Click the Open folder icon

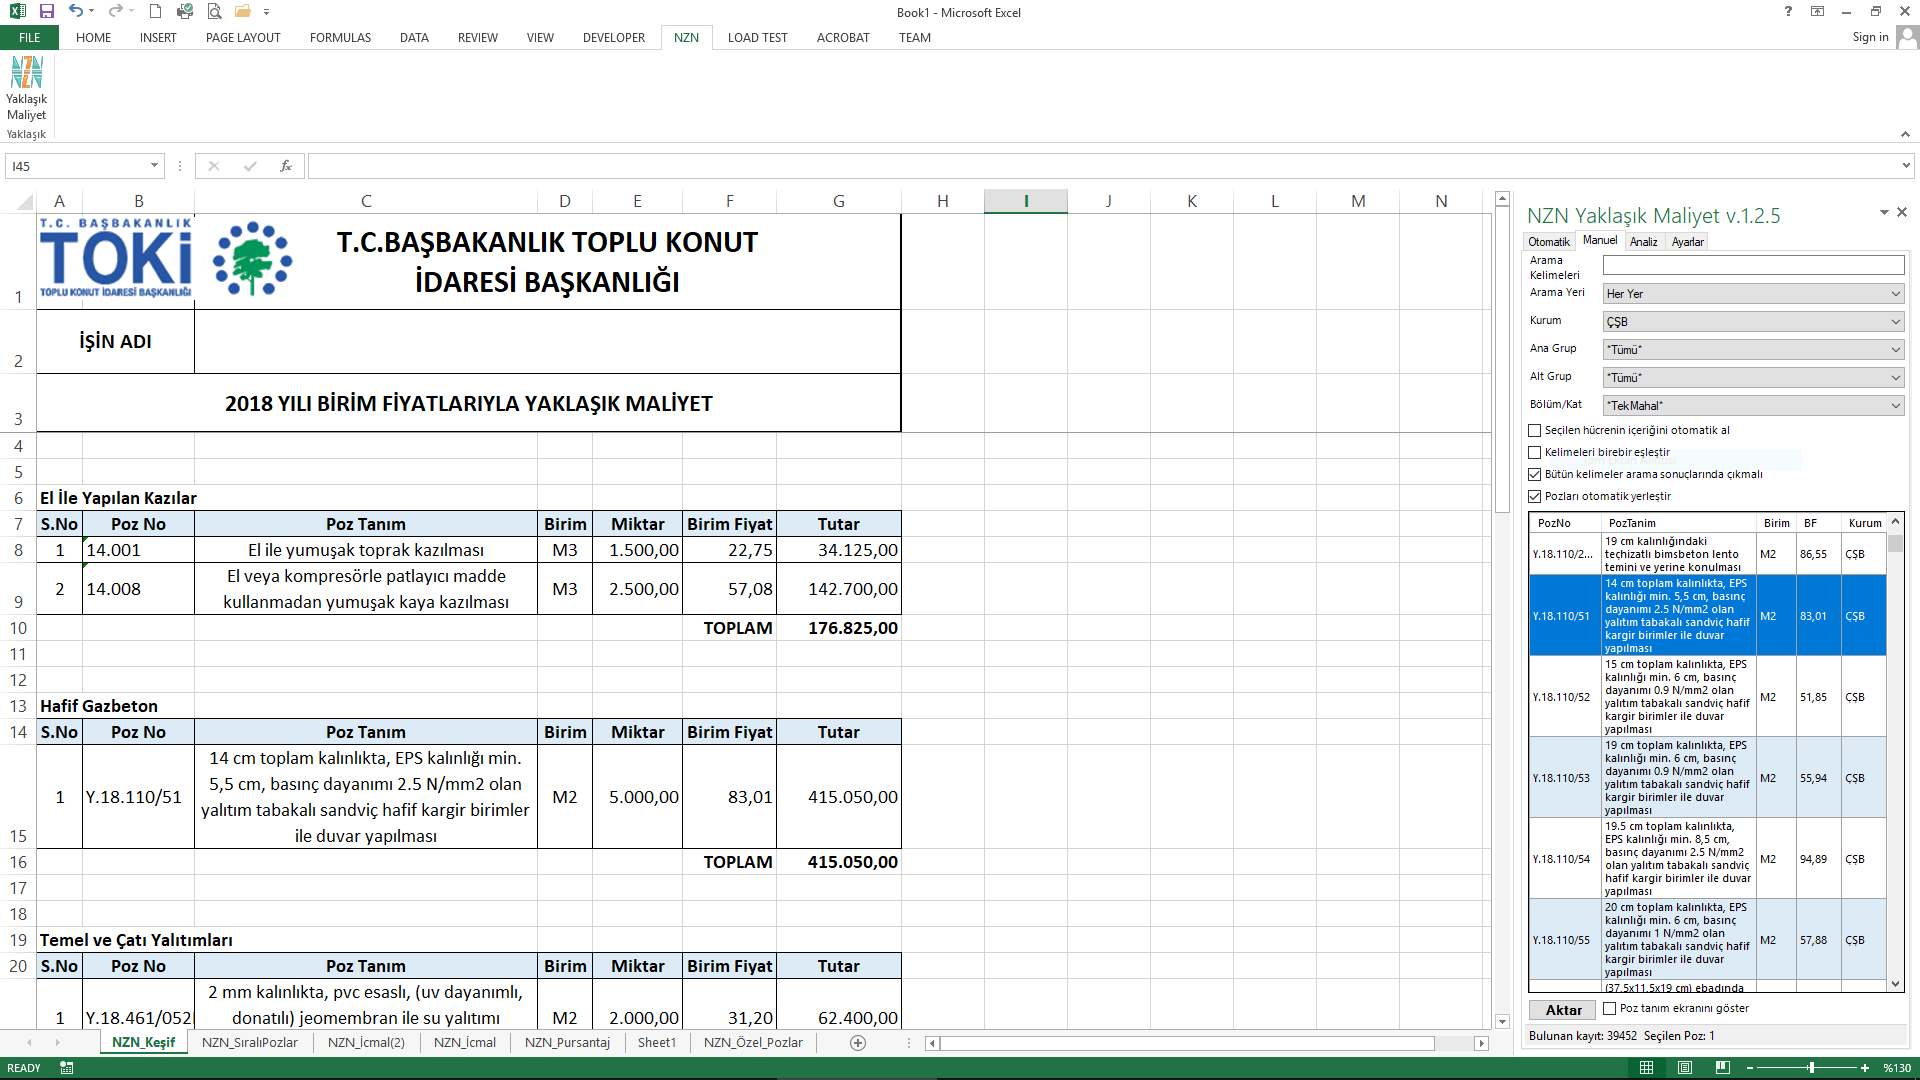(242, 11)
